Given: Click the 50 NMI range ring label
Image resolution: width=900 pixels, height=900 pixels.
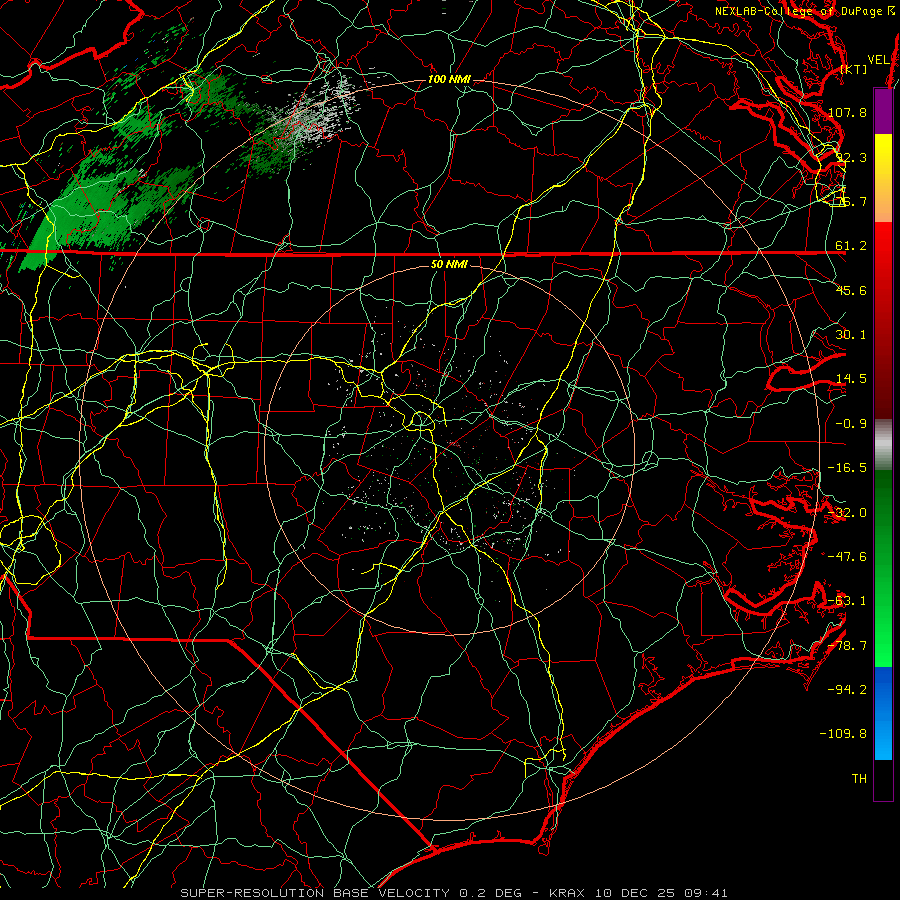Looking at the screenshot, I should point(449,264).
